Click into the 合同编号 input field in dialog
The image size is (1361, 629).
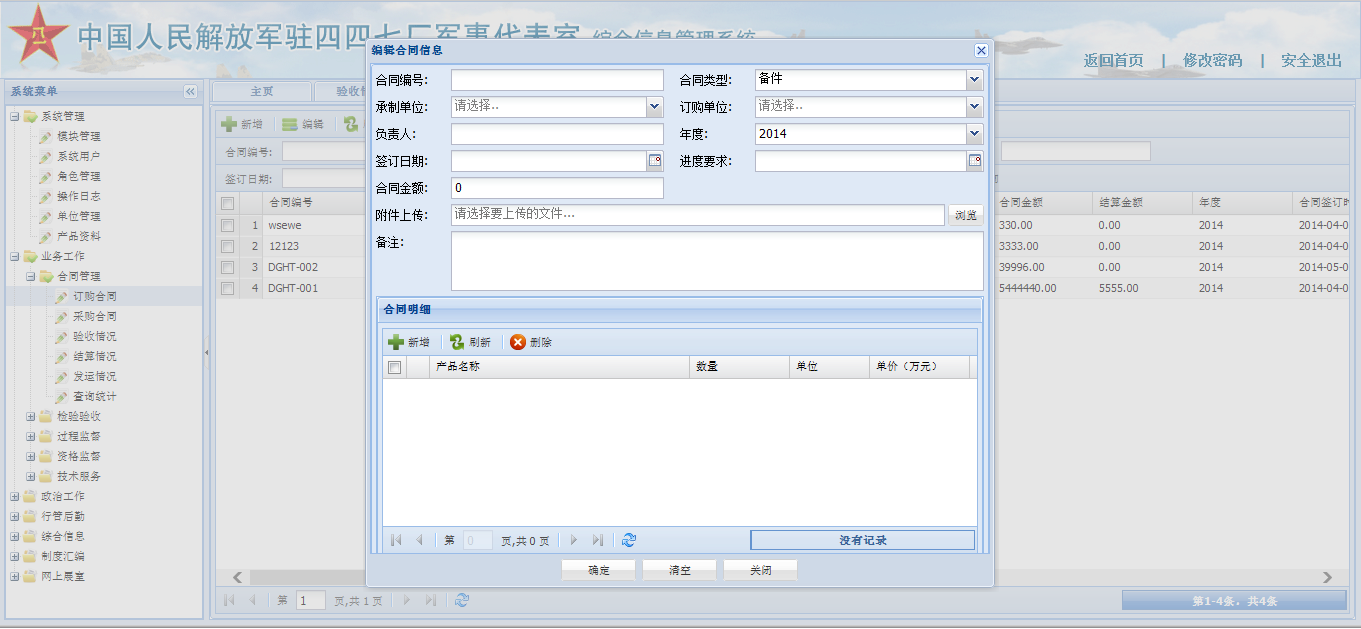tap(557, 80)
